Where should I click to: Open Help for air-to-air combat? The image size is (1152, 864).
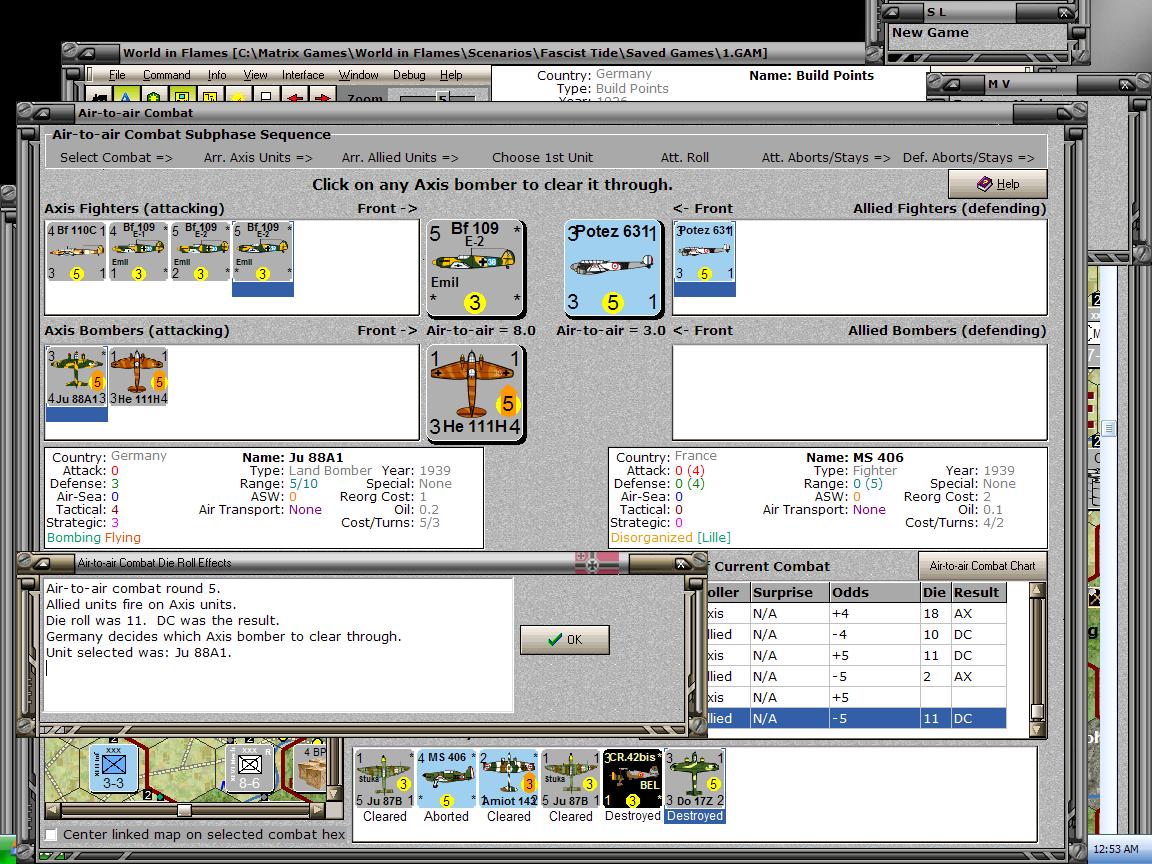(x=997, y=184)
